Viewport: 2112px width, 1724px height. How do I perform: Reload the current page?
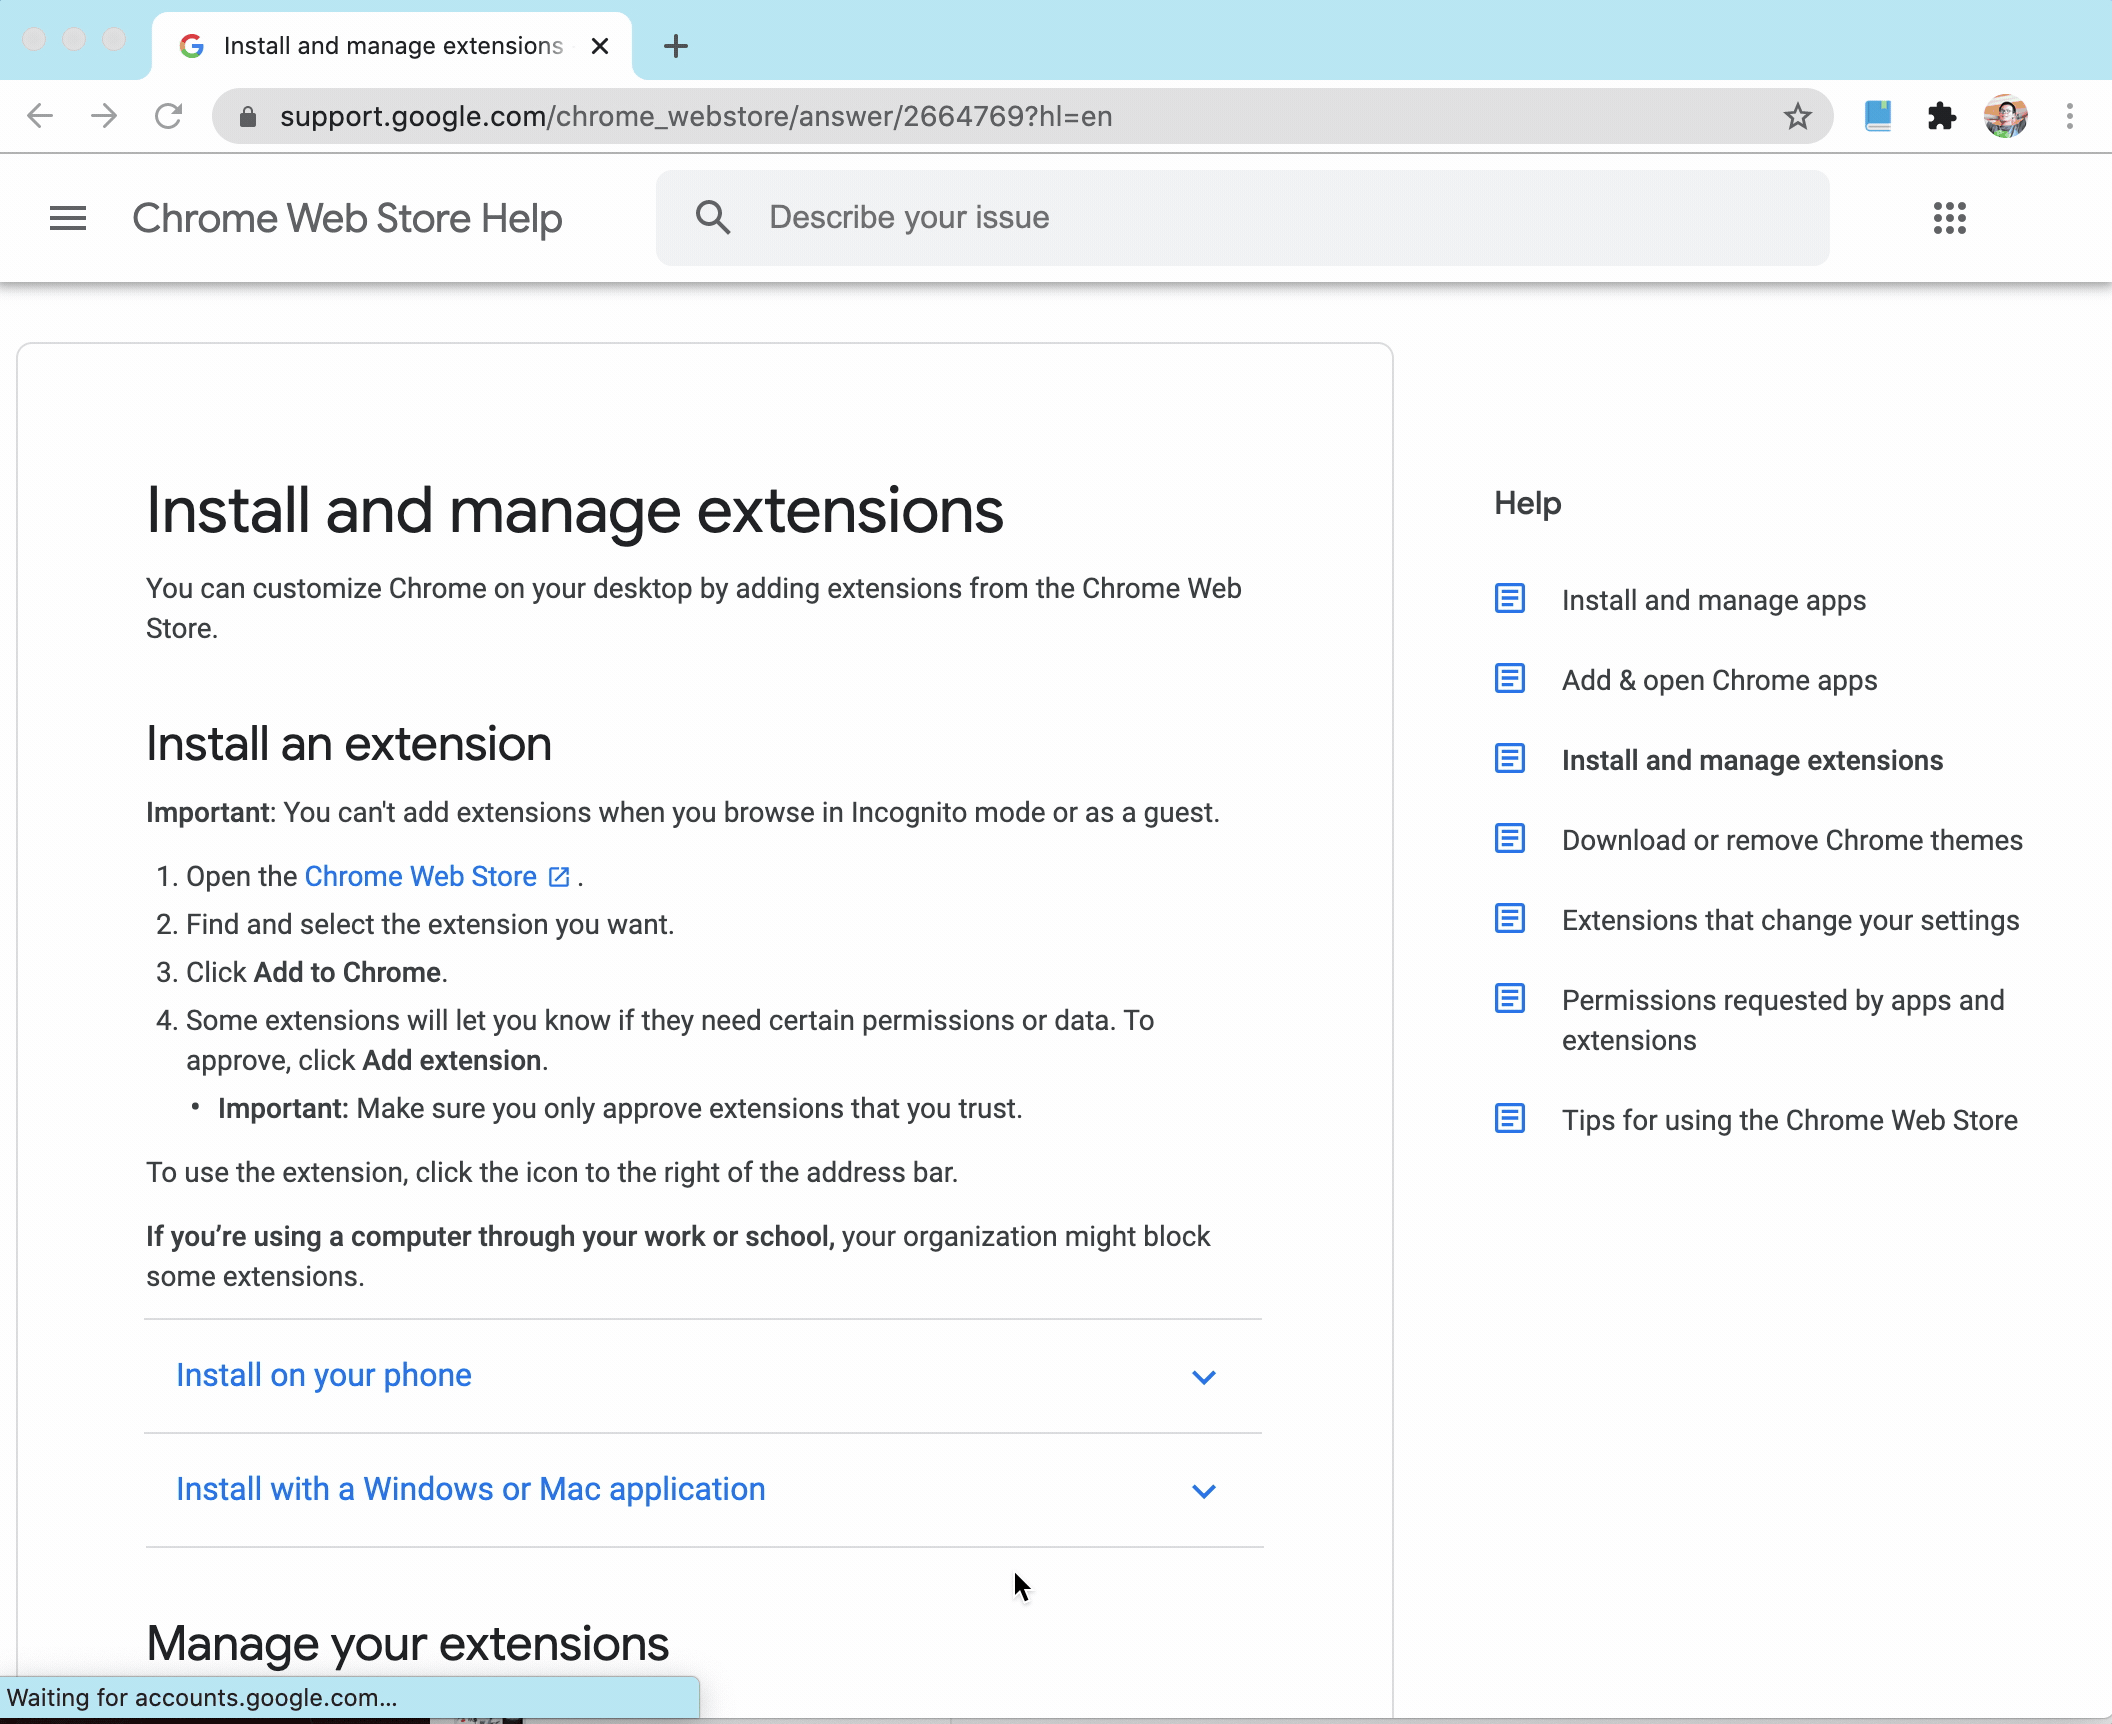168,116
